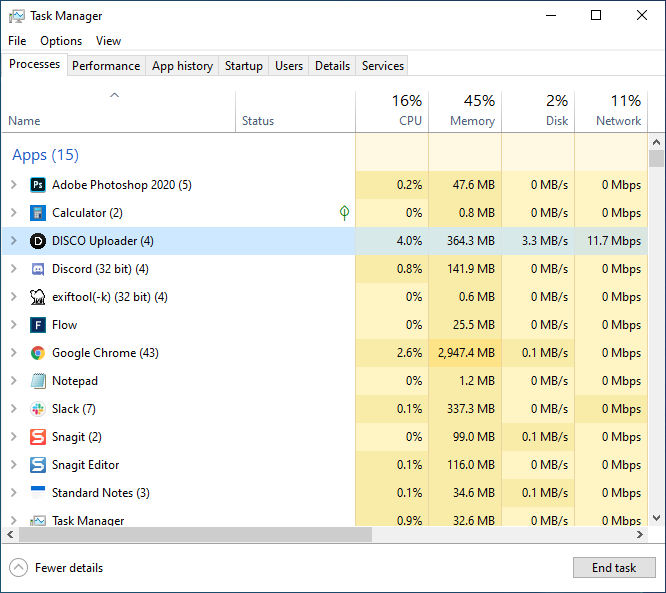The image size is (666, 593).
Task: Sort by Network column header
Action: [x=611, y=111]
